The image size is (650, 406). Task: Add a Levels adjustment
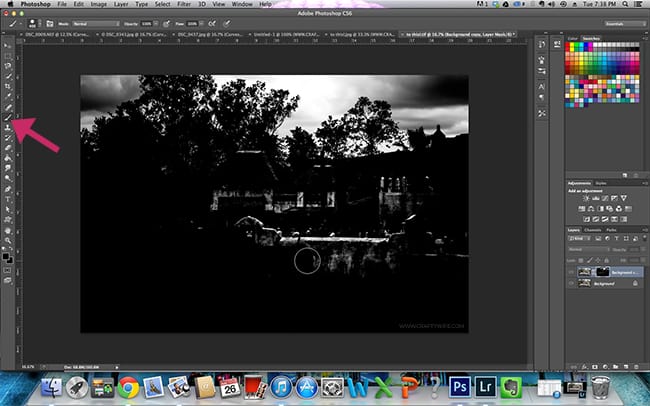pyautogui.click(x=596, y=198)
